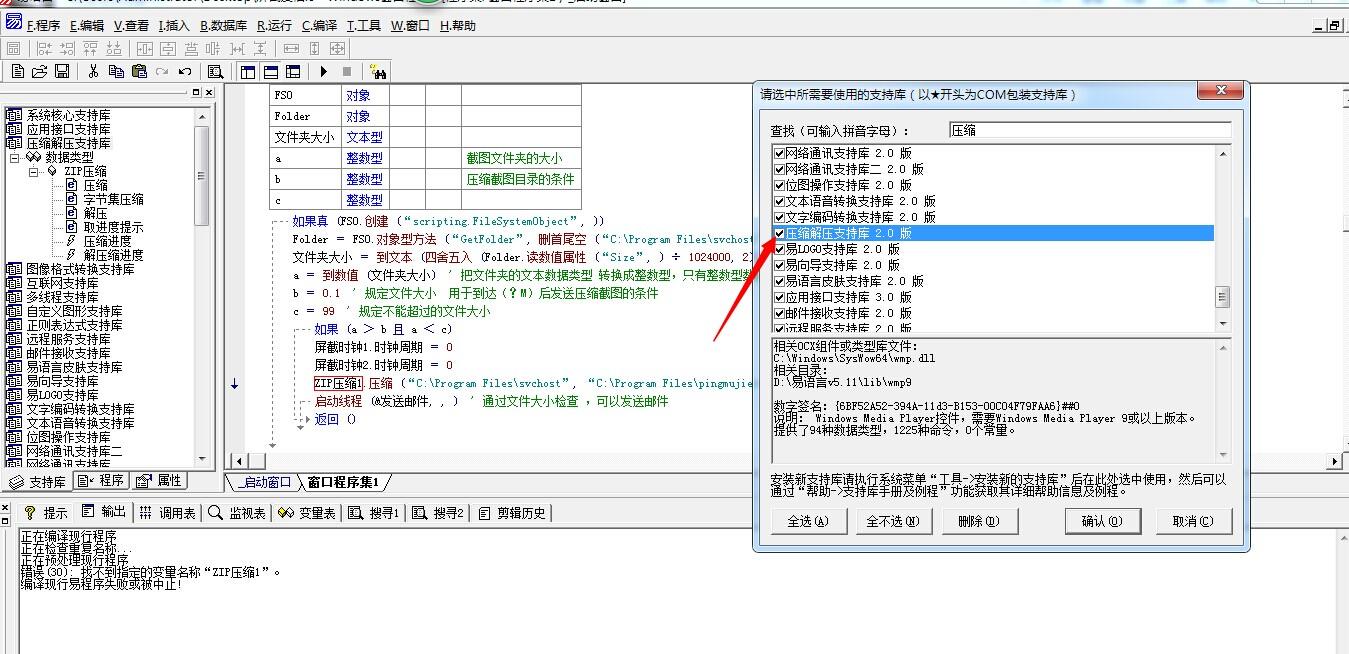Select 压缩 method under ZIP压缩 tree
Viewport: 1349px width, 654px height.
pos(95,185)
